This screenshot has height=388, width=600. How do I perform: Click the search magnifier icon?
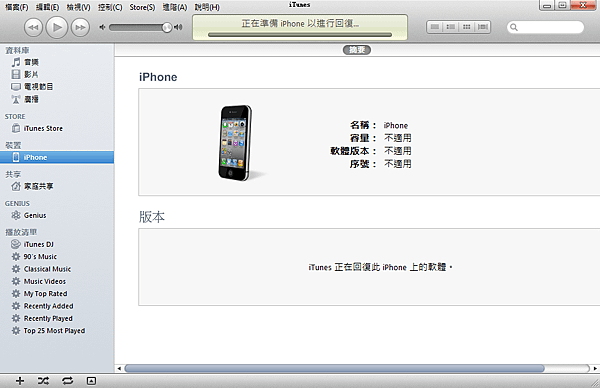(x=514, y=27)
